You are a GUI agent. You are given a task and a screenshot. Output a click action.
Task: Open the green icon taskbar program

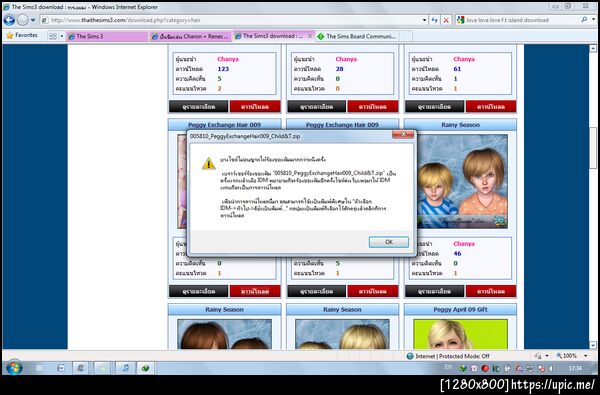[145, 368]
